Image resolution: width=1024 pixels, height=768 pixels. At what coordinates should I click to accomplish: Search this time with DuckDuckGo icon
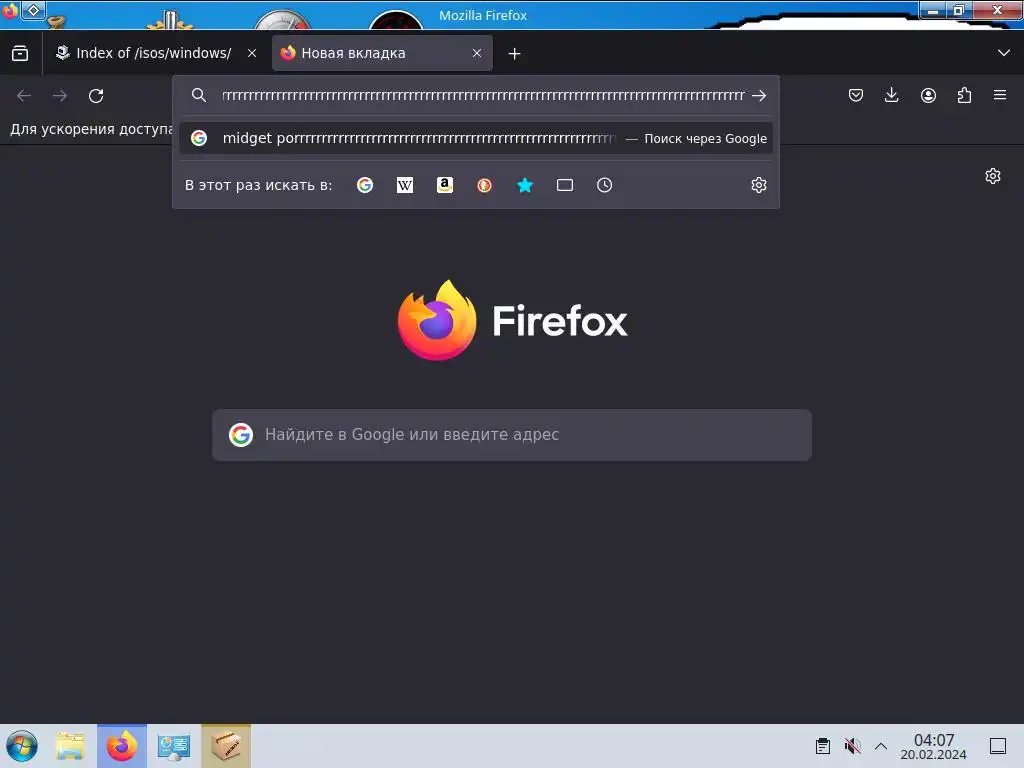tap(485, 185)
